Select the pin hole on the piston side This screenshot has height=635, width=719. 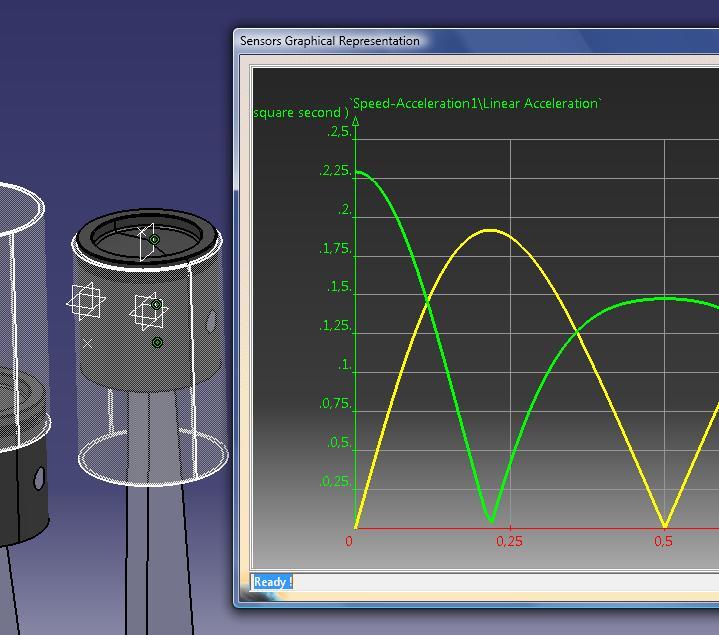click(211, 321)
